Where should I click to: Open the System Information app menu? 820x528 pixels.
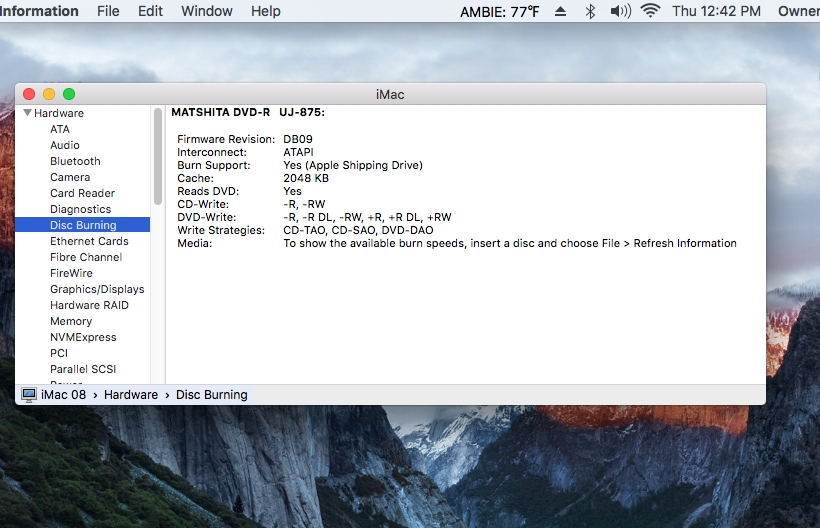[39, 11]
